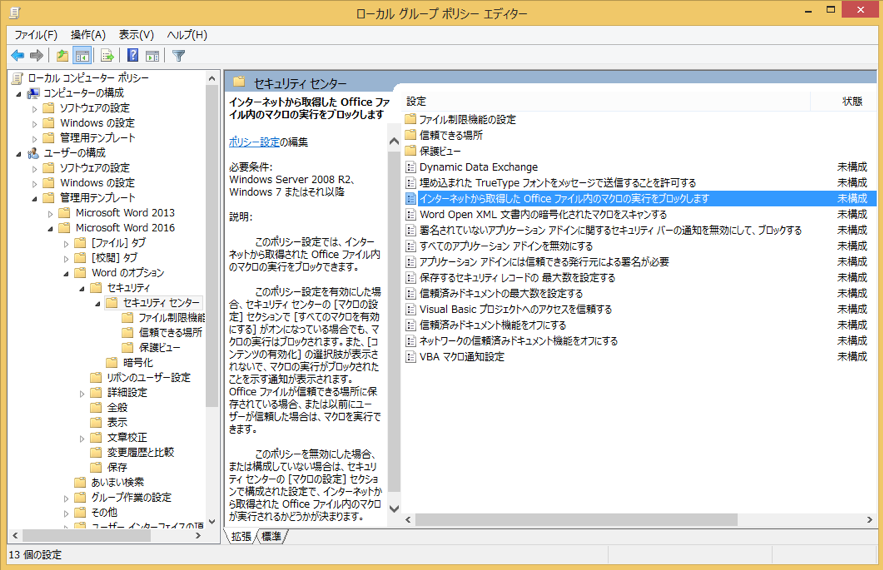Click the 暗号化 folder icon in tree
Screen dimensions: 883x570
pos(112,362)
